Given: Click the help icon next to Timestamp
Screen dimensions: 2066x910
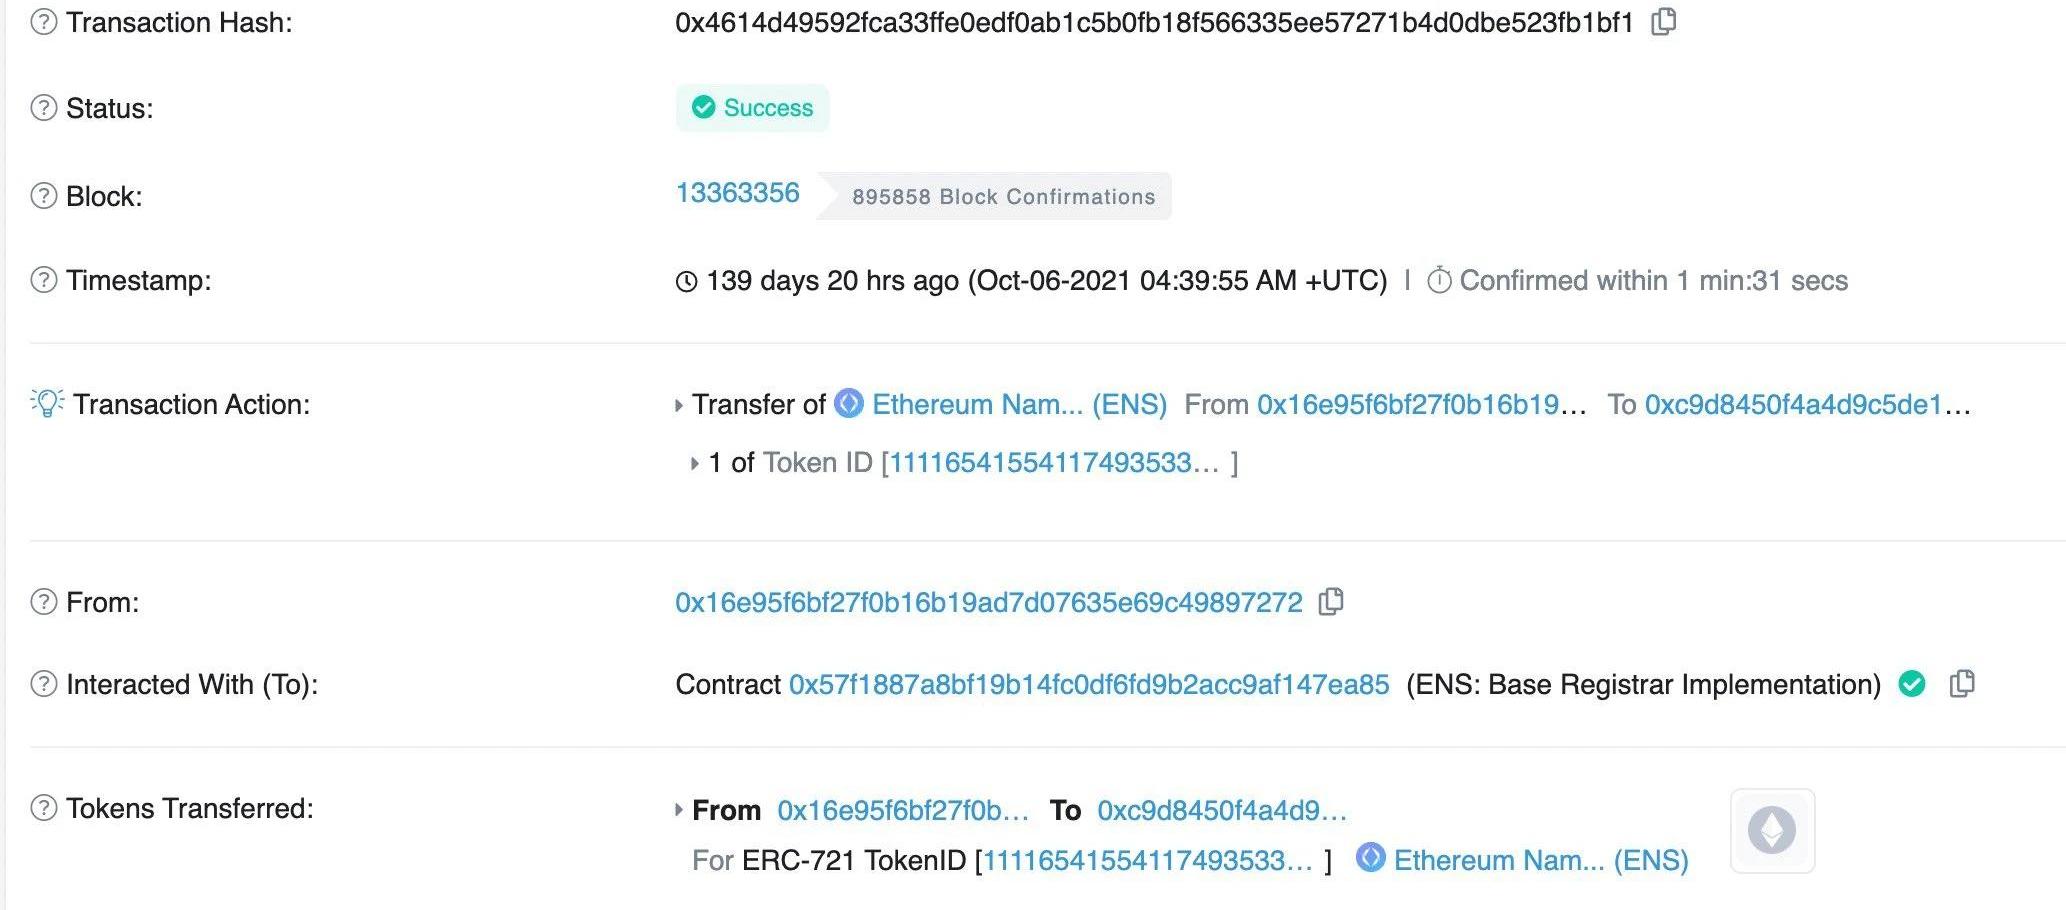Looking at the screenshot, I should pos(44,280).
